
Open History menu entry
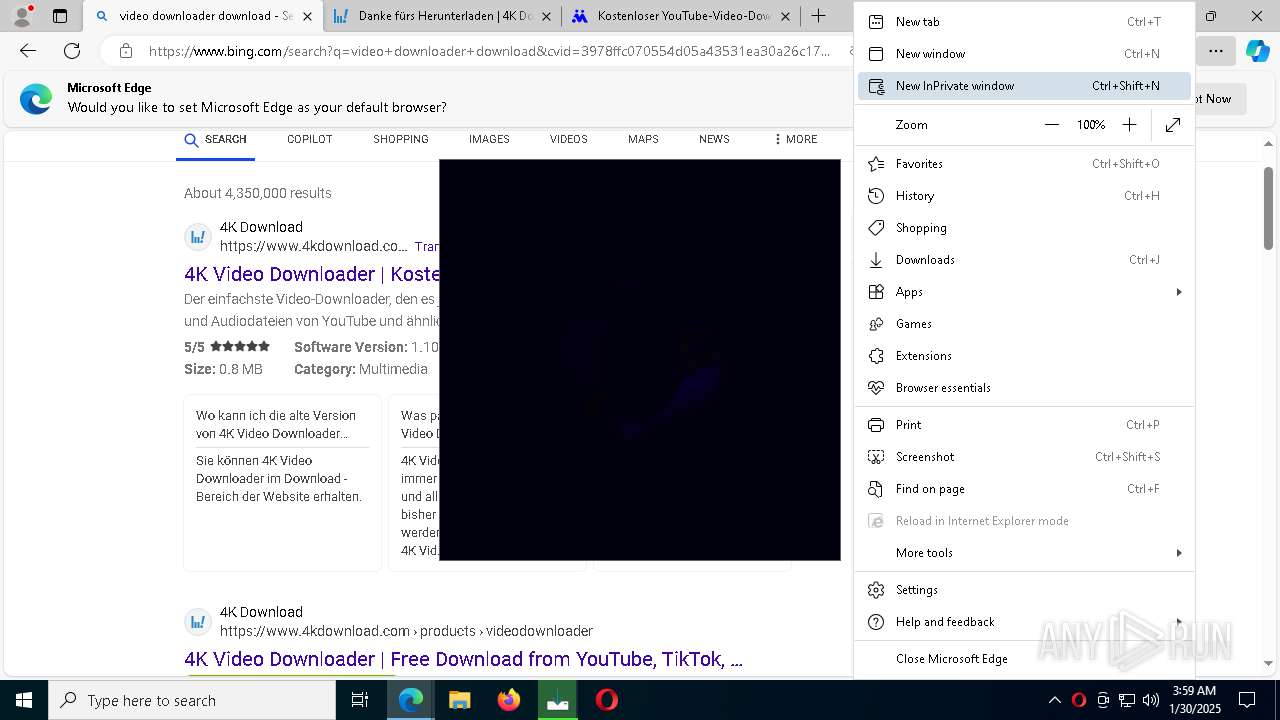click(1024, 196)
